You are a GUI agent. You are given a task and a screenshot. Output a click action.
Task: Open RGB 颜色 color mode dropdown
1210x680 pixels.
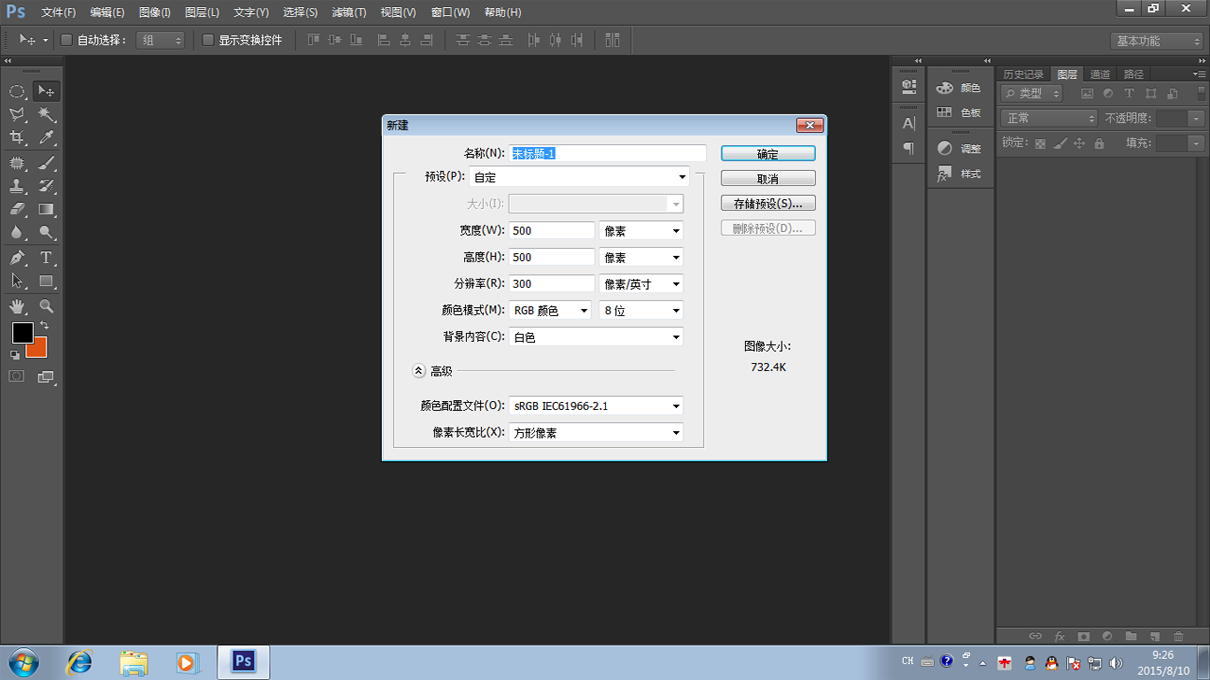[x=550, y=311]
